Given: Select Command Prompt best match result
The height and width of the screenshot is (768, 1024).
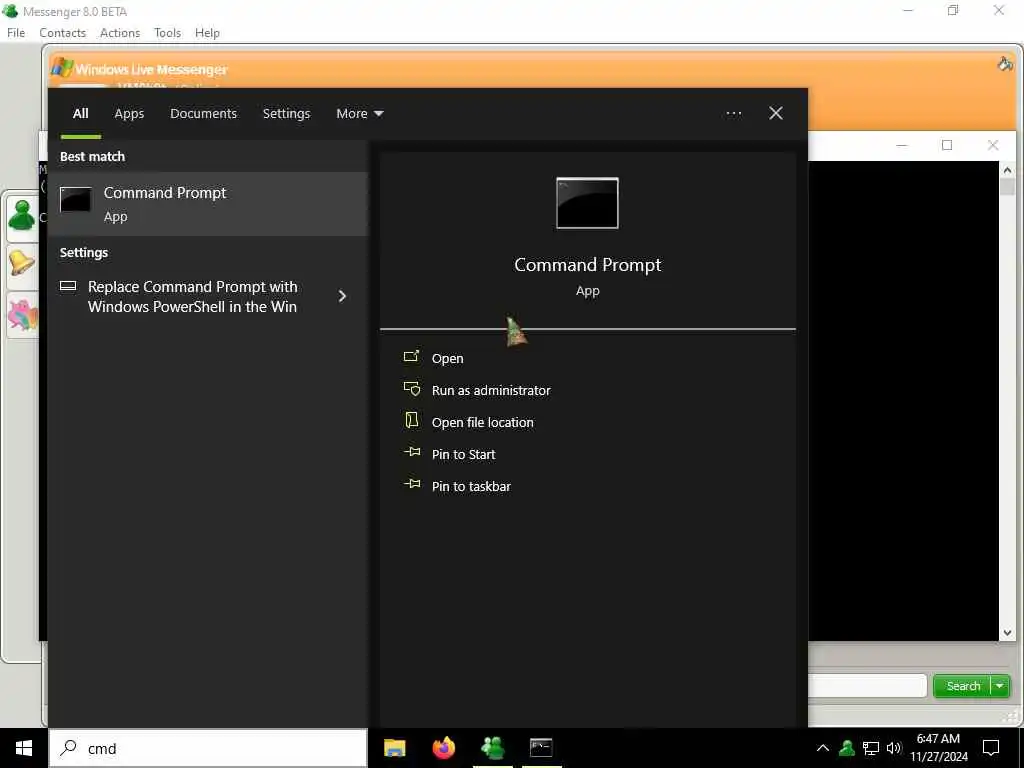Looking at the screenshot, I should (208, 204).
